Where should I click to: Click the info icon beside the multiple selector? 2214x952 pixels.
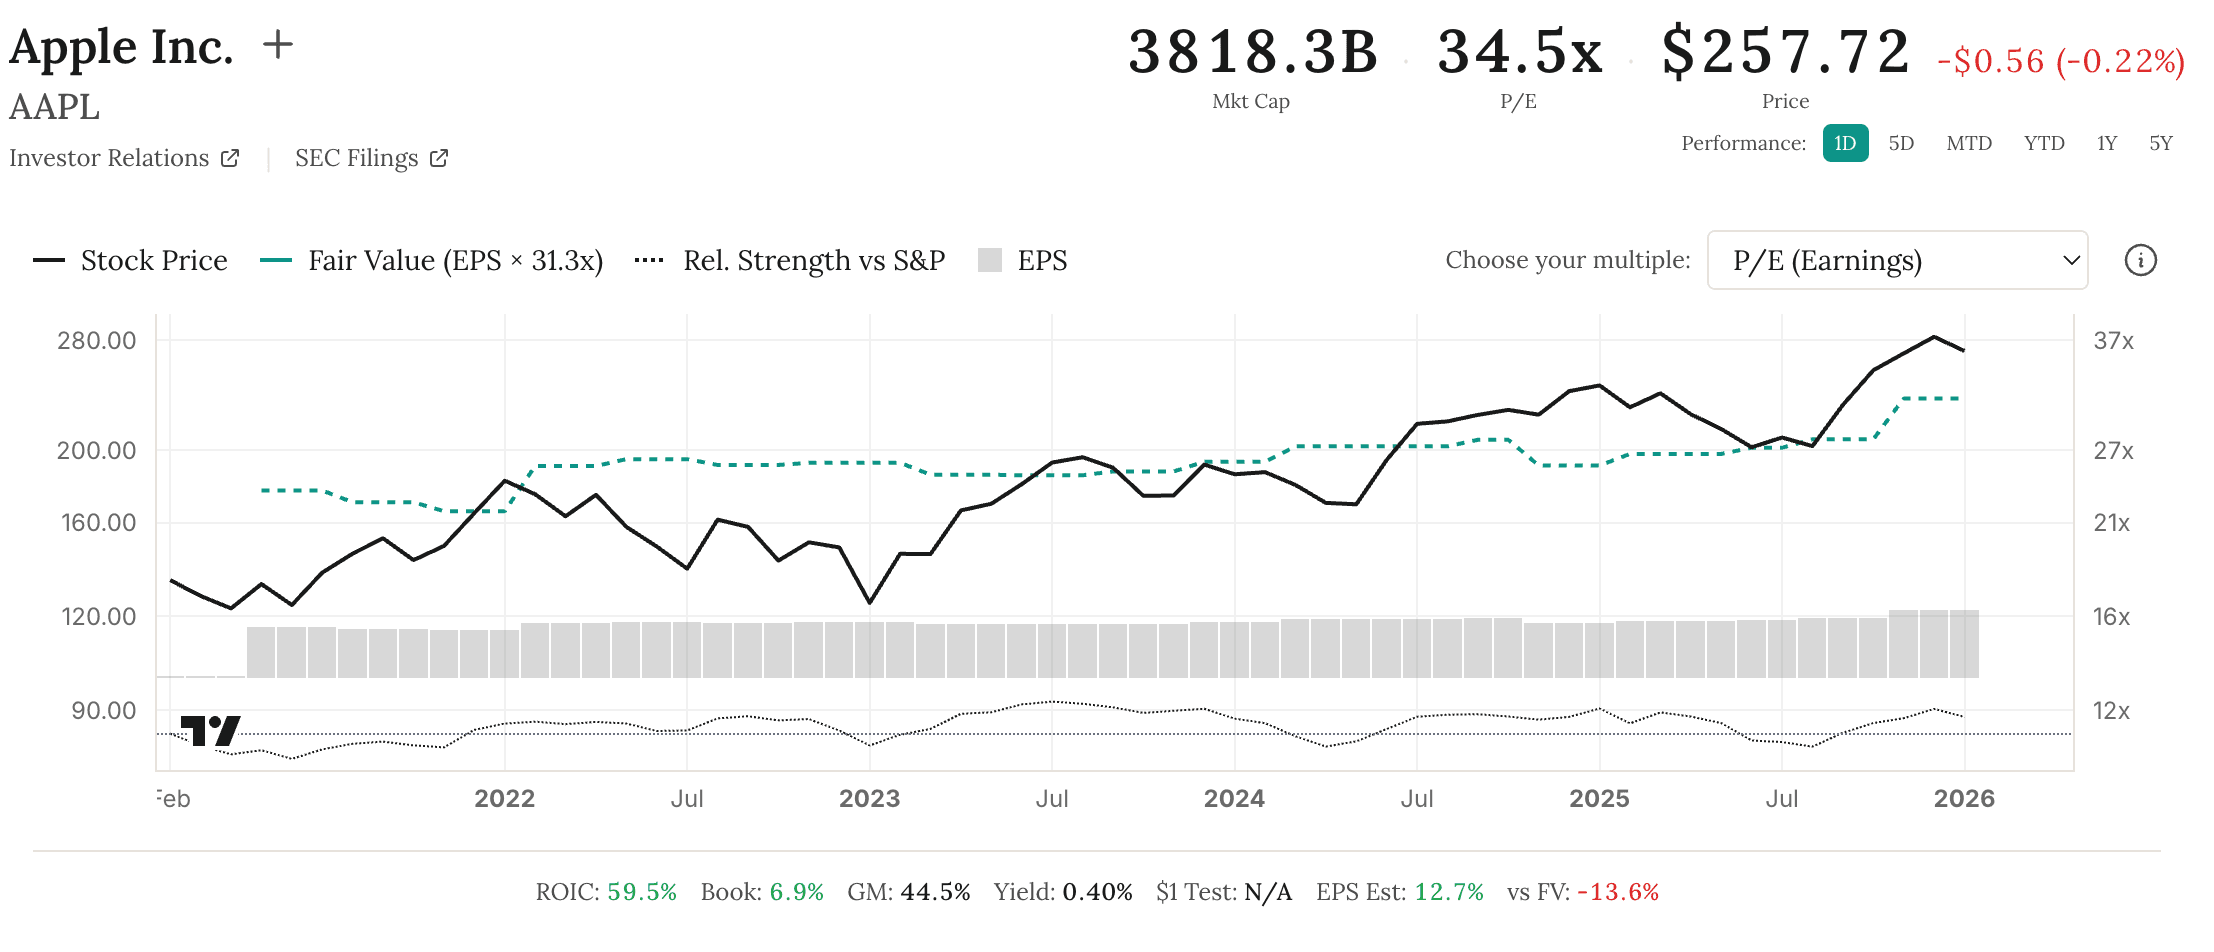(2140, 260)
